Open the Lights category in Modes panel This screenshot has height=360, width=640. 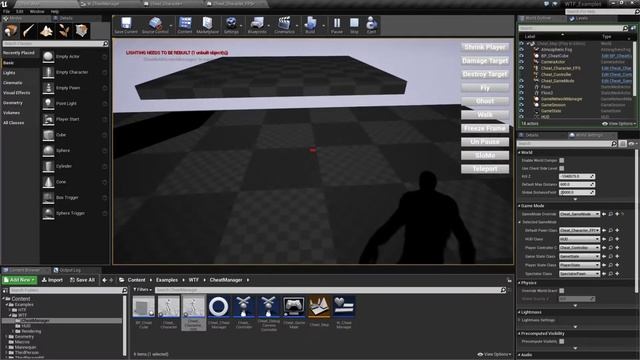20,73
